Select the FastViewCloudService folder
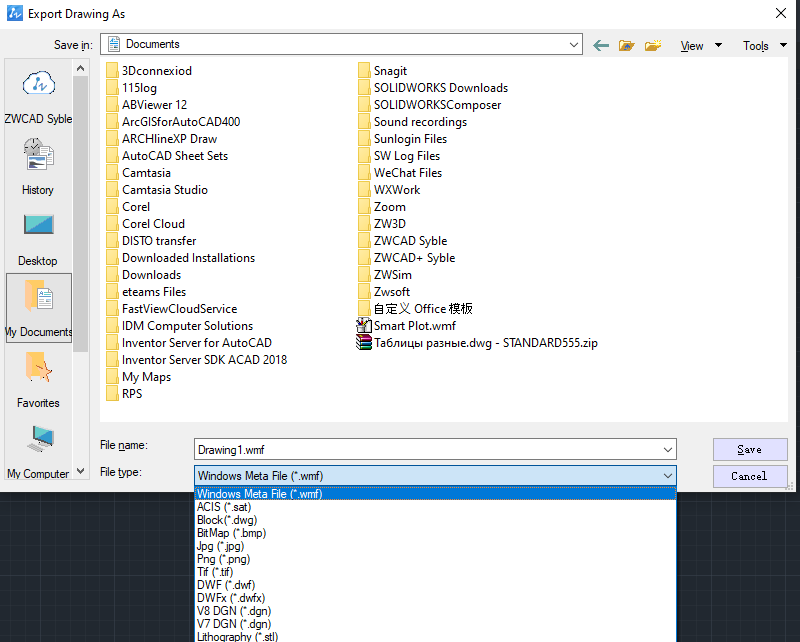The width and height of the screenshot is (800, 642). [172, 309]
